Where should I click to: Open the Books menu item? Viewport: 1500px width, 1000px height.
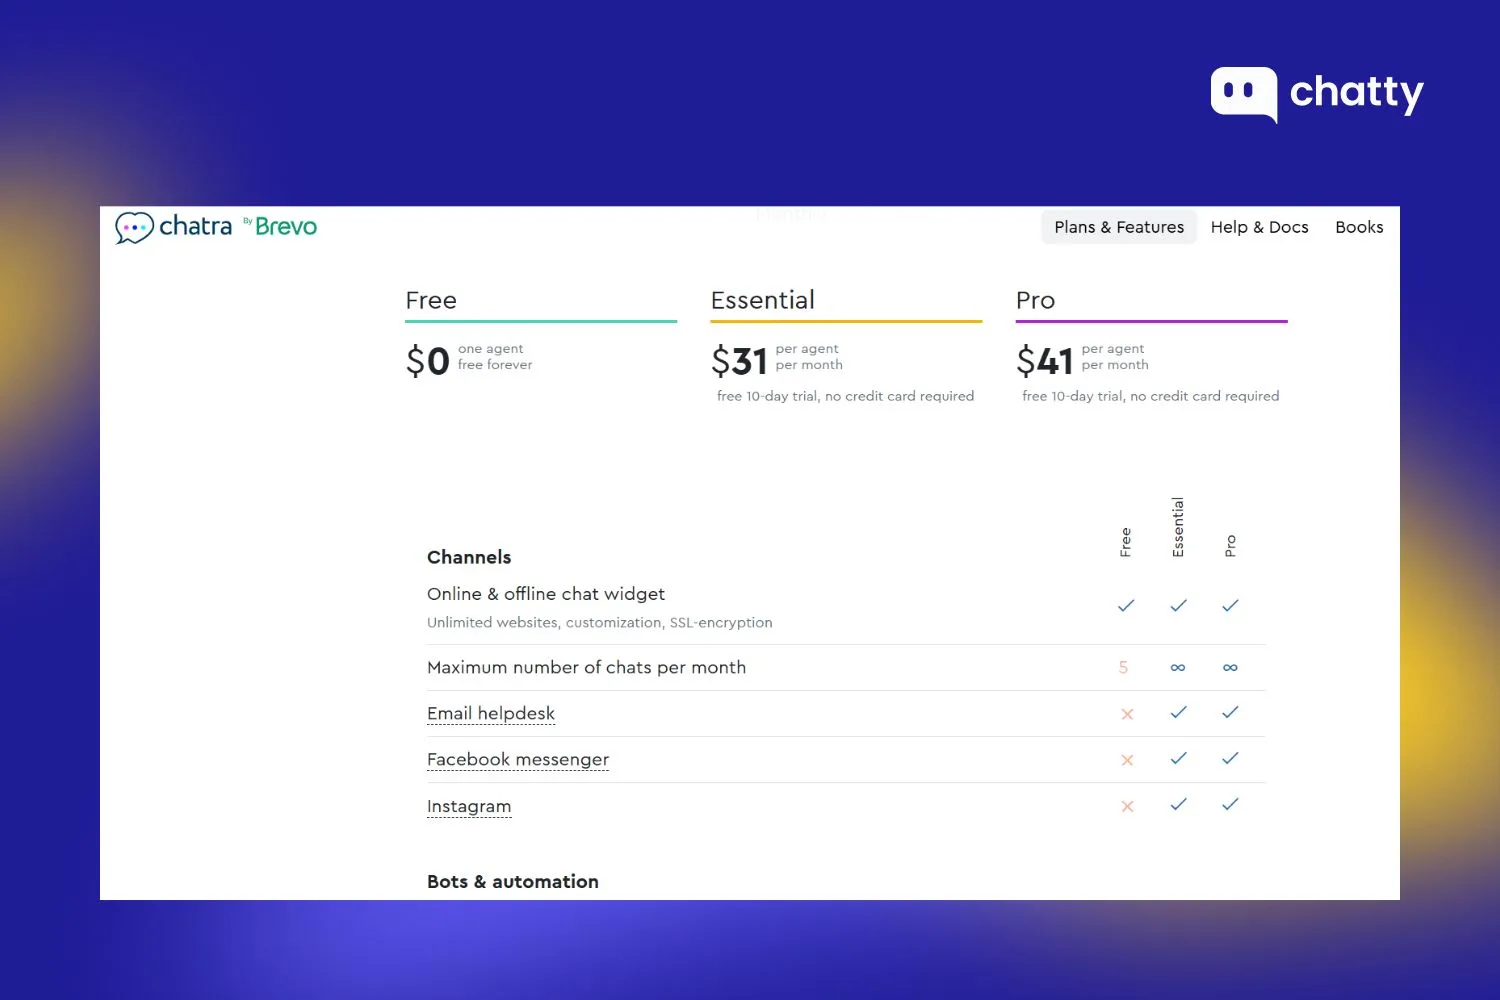click(x=1359, y=227)
